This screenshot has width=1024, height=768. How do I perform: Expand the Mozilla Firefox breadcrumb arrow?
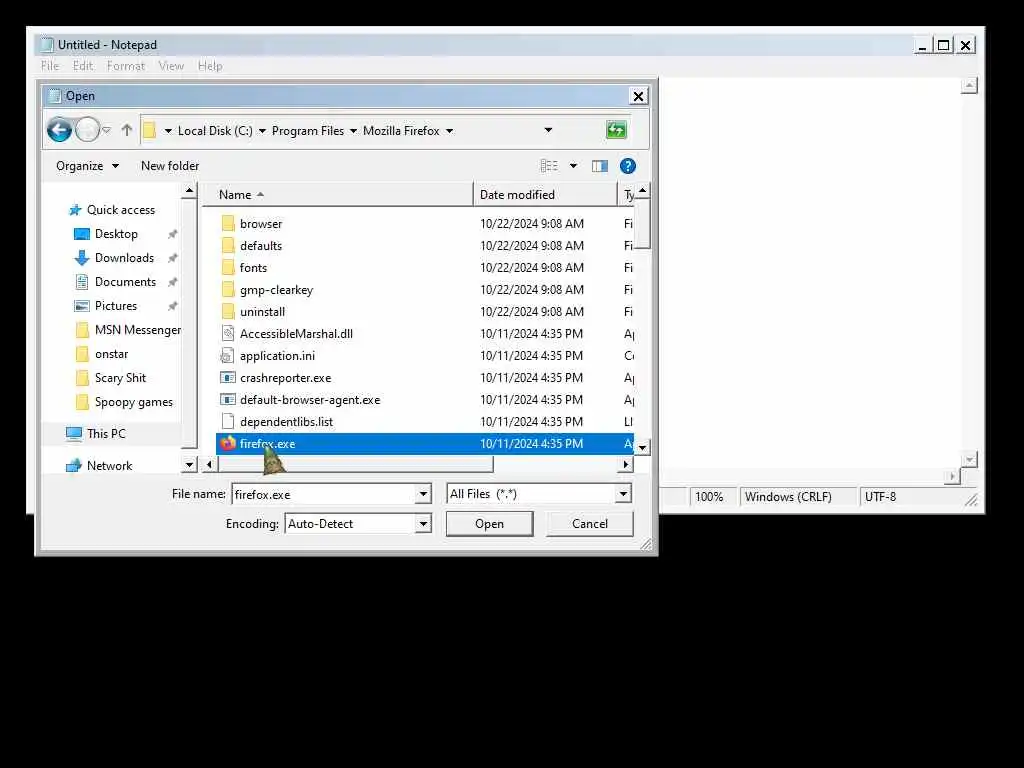[x=449, y=131]
